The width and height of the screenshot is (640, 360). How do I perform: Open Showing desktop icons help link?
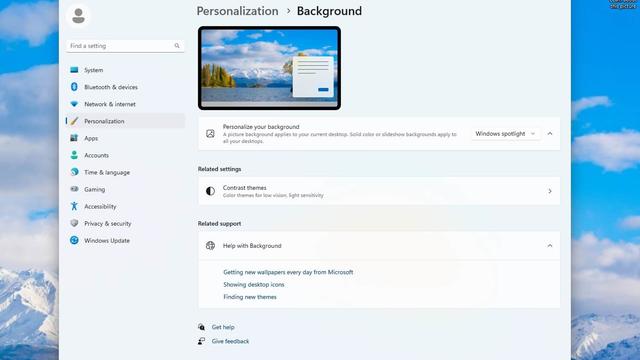point(253,284)
